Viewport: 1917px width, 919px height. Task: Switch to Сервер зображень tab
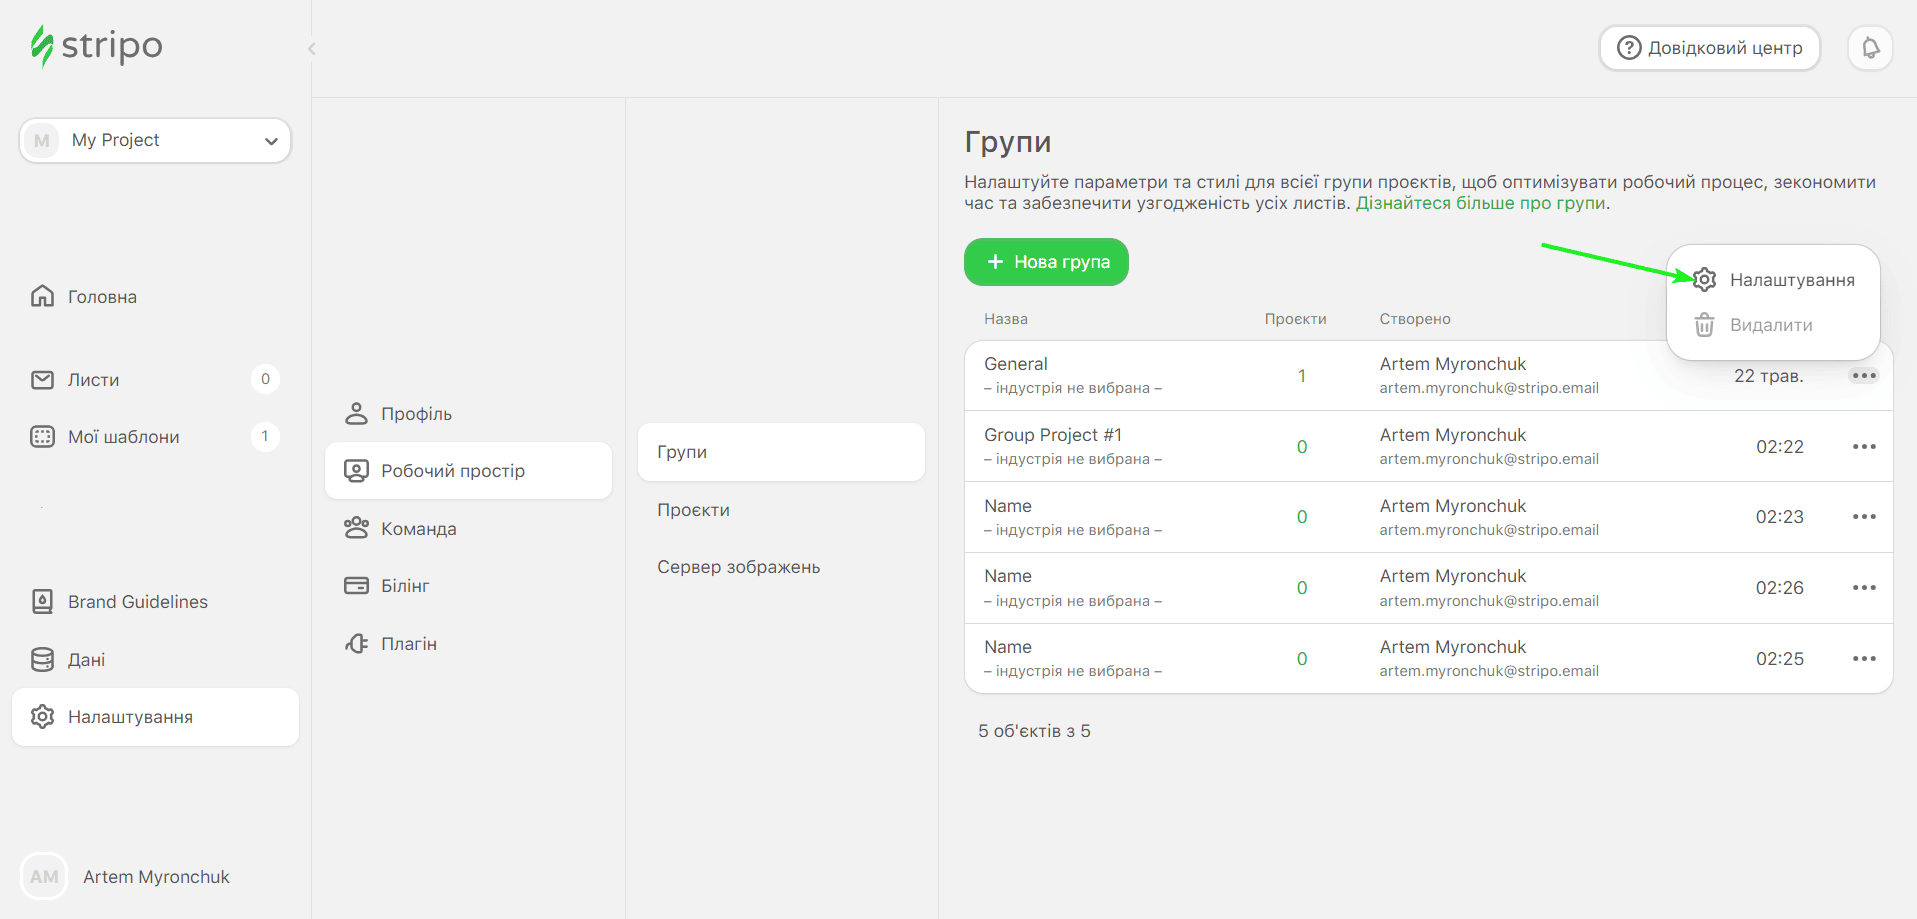coord(738,567)
